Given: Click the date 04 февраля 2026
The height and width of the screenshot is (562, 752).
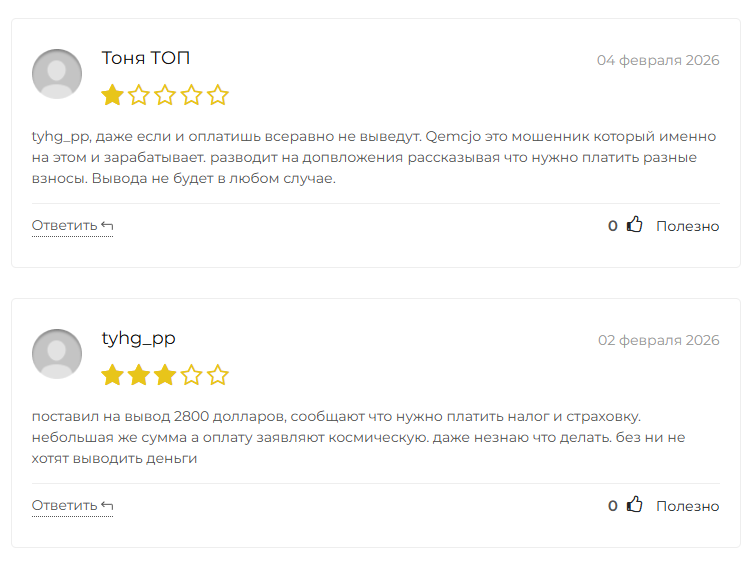Looking at the screenshot, I should click(658, 60).
